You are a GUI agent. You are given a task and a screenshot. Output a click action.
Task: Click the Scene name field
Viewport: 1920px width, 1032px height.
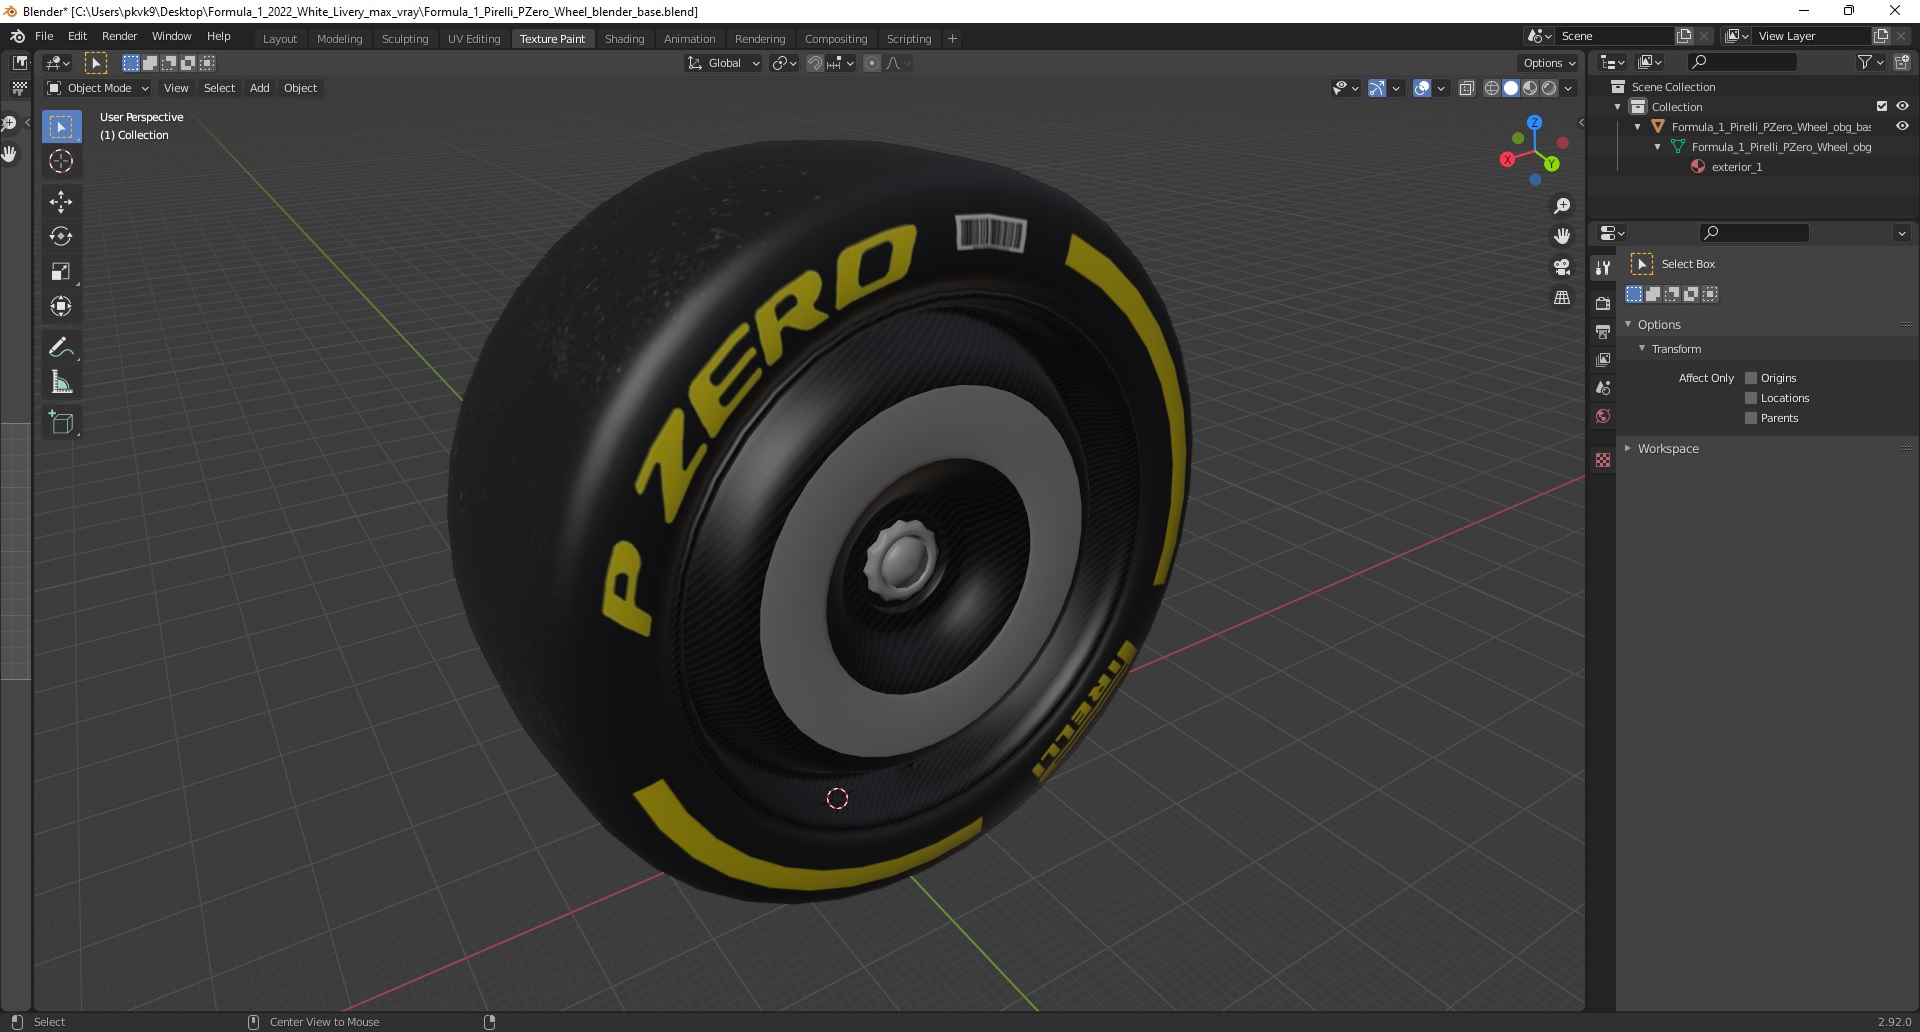click(1615, 36)
